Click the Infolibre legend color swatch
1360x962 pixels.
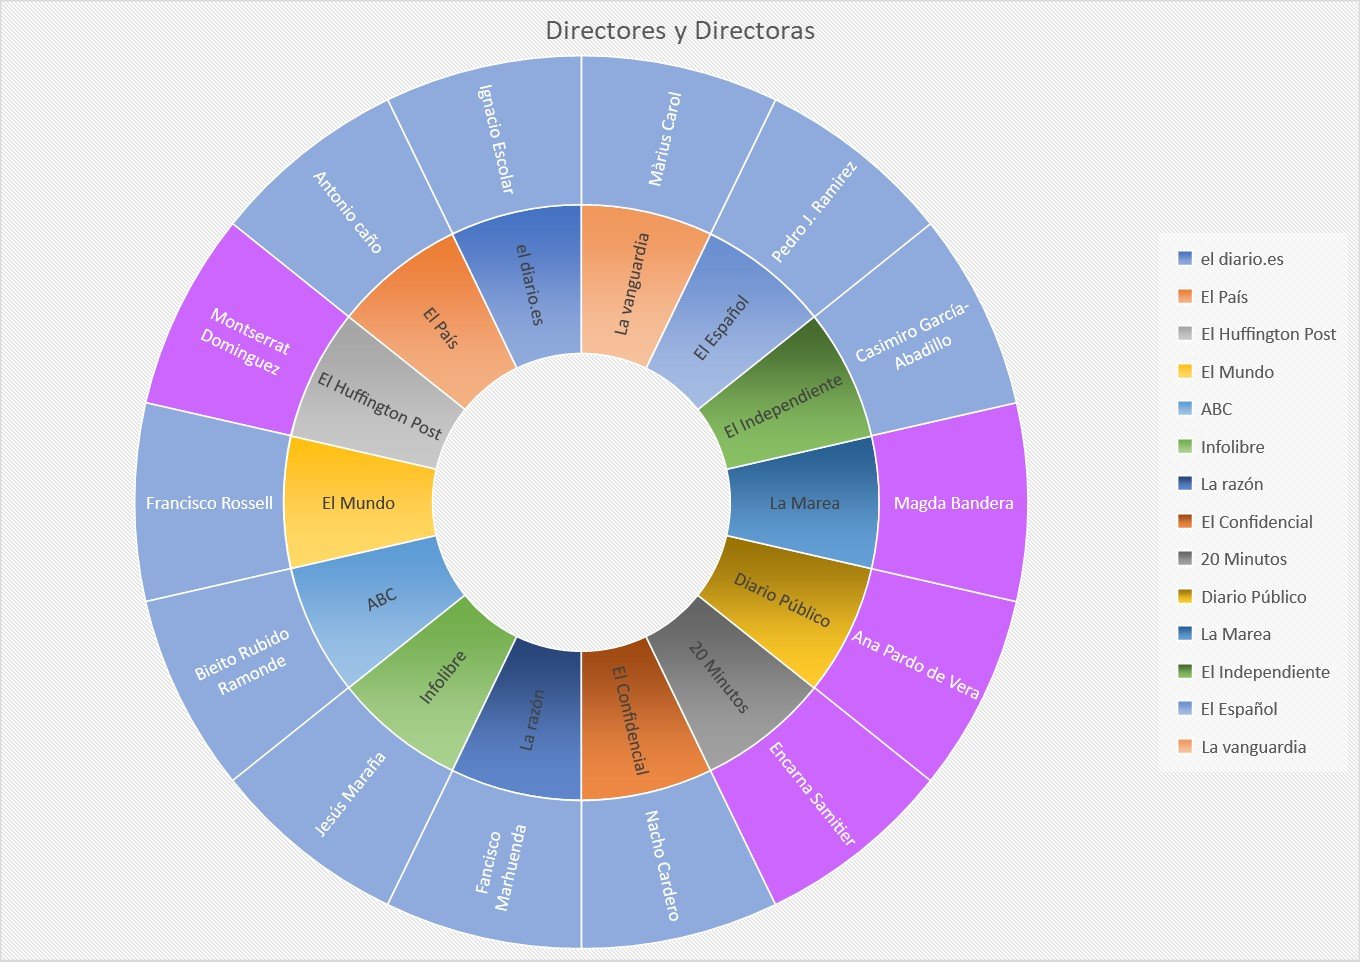[x=1185, y=446]
